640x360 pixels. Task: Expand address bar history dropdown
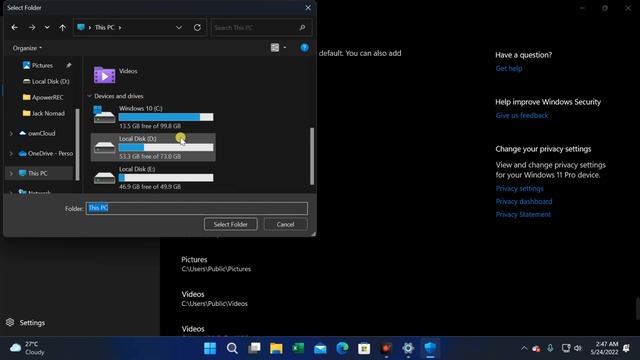tap(179, 27)
